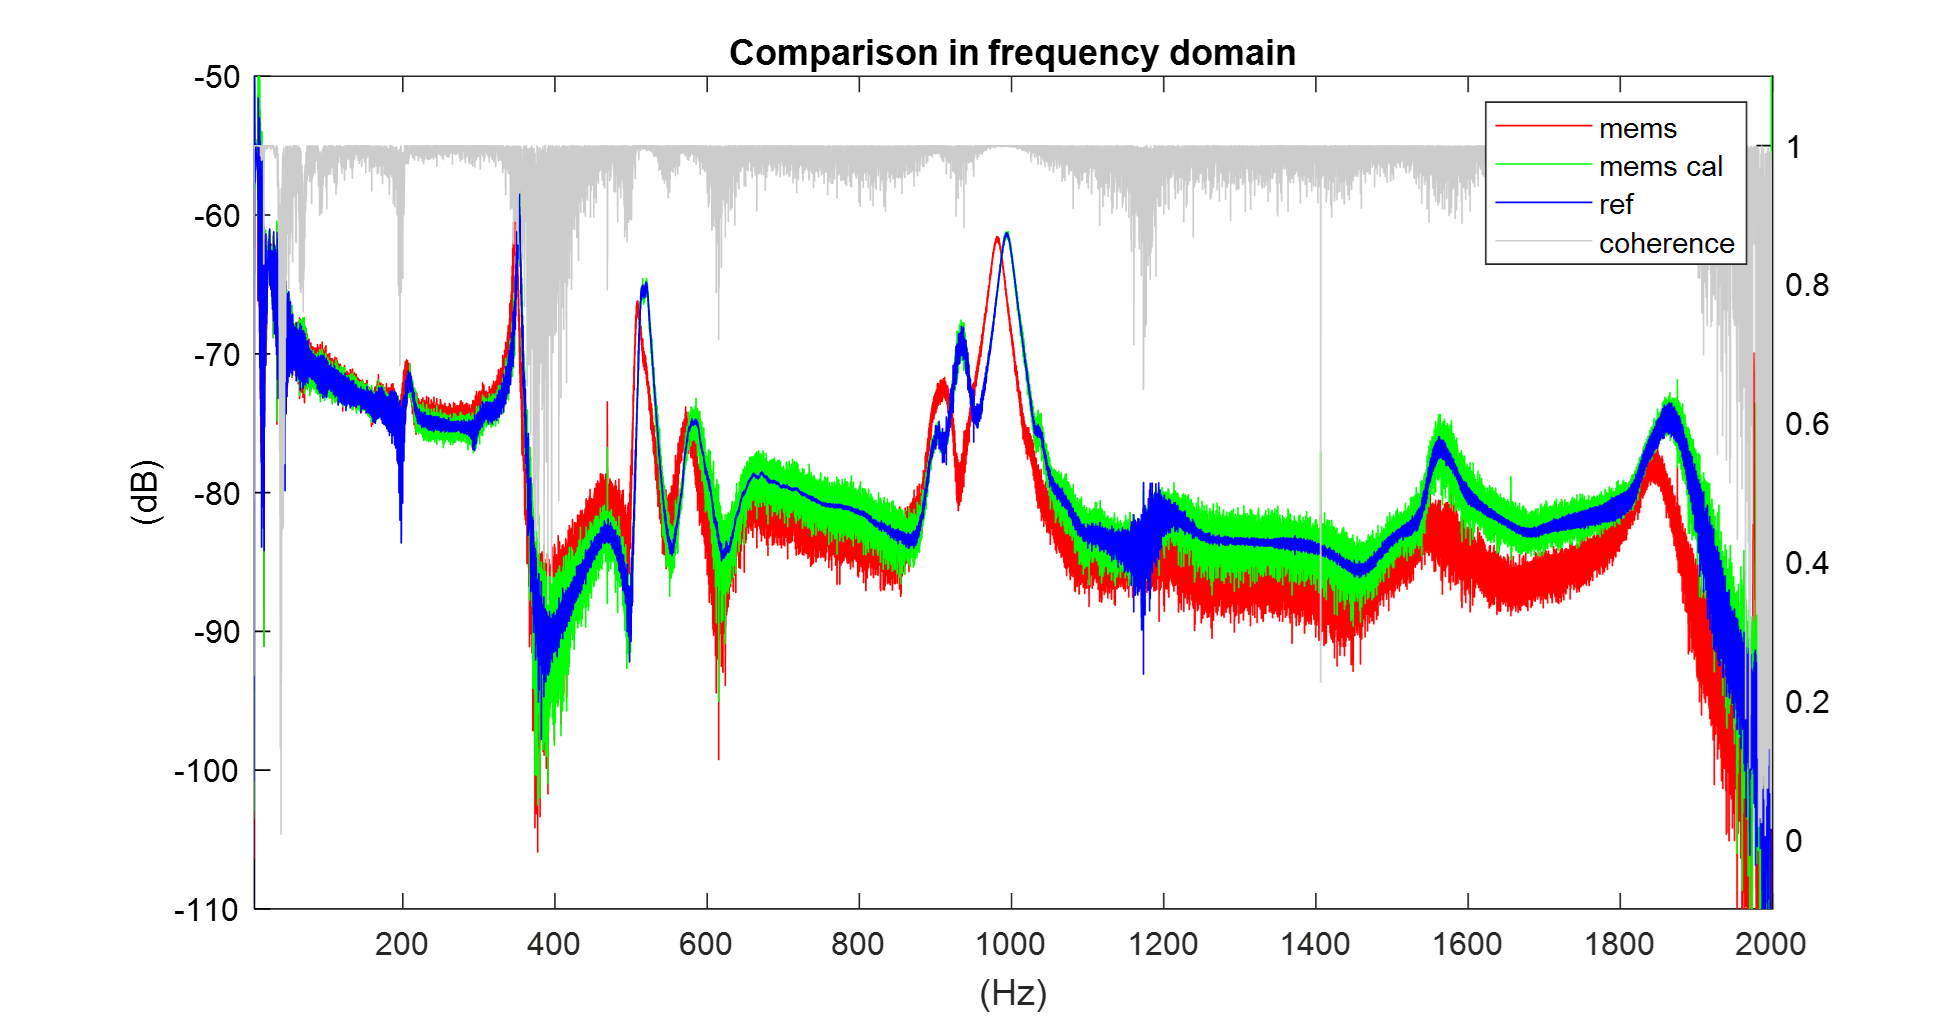1958x1020 pixels.
Task: Select the 1800 x-axis tick label
Action: pyautogui.click(x=1619, y=944)
